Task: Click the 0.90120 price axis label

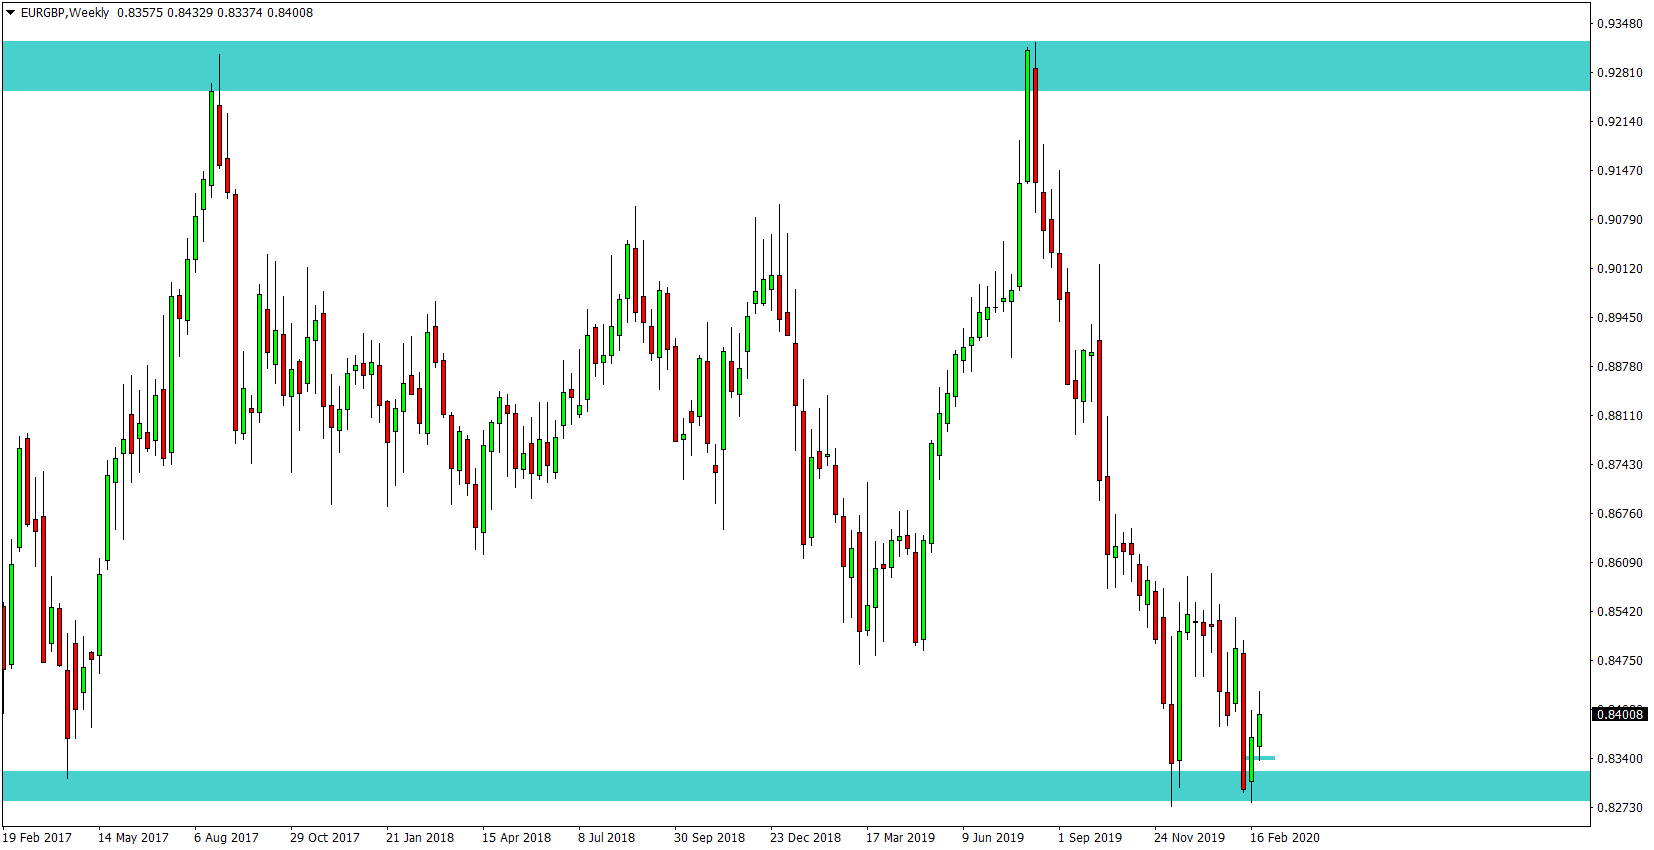Action: pos(1619,268)
